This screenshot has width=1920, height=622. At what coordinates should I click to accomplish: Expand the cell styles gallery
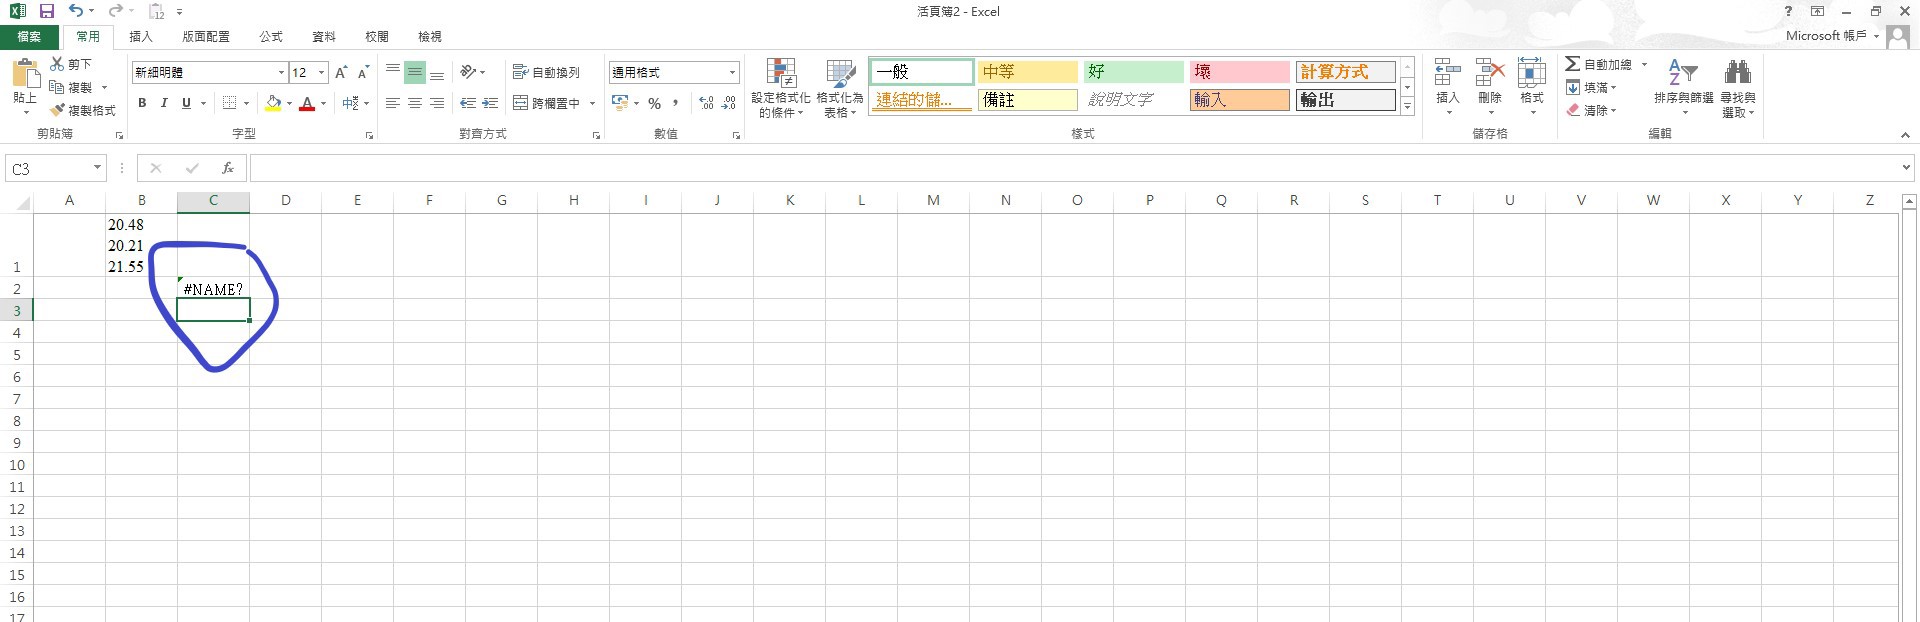coord(1407,106)
